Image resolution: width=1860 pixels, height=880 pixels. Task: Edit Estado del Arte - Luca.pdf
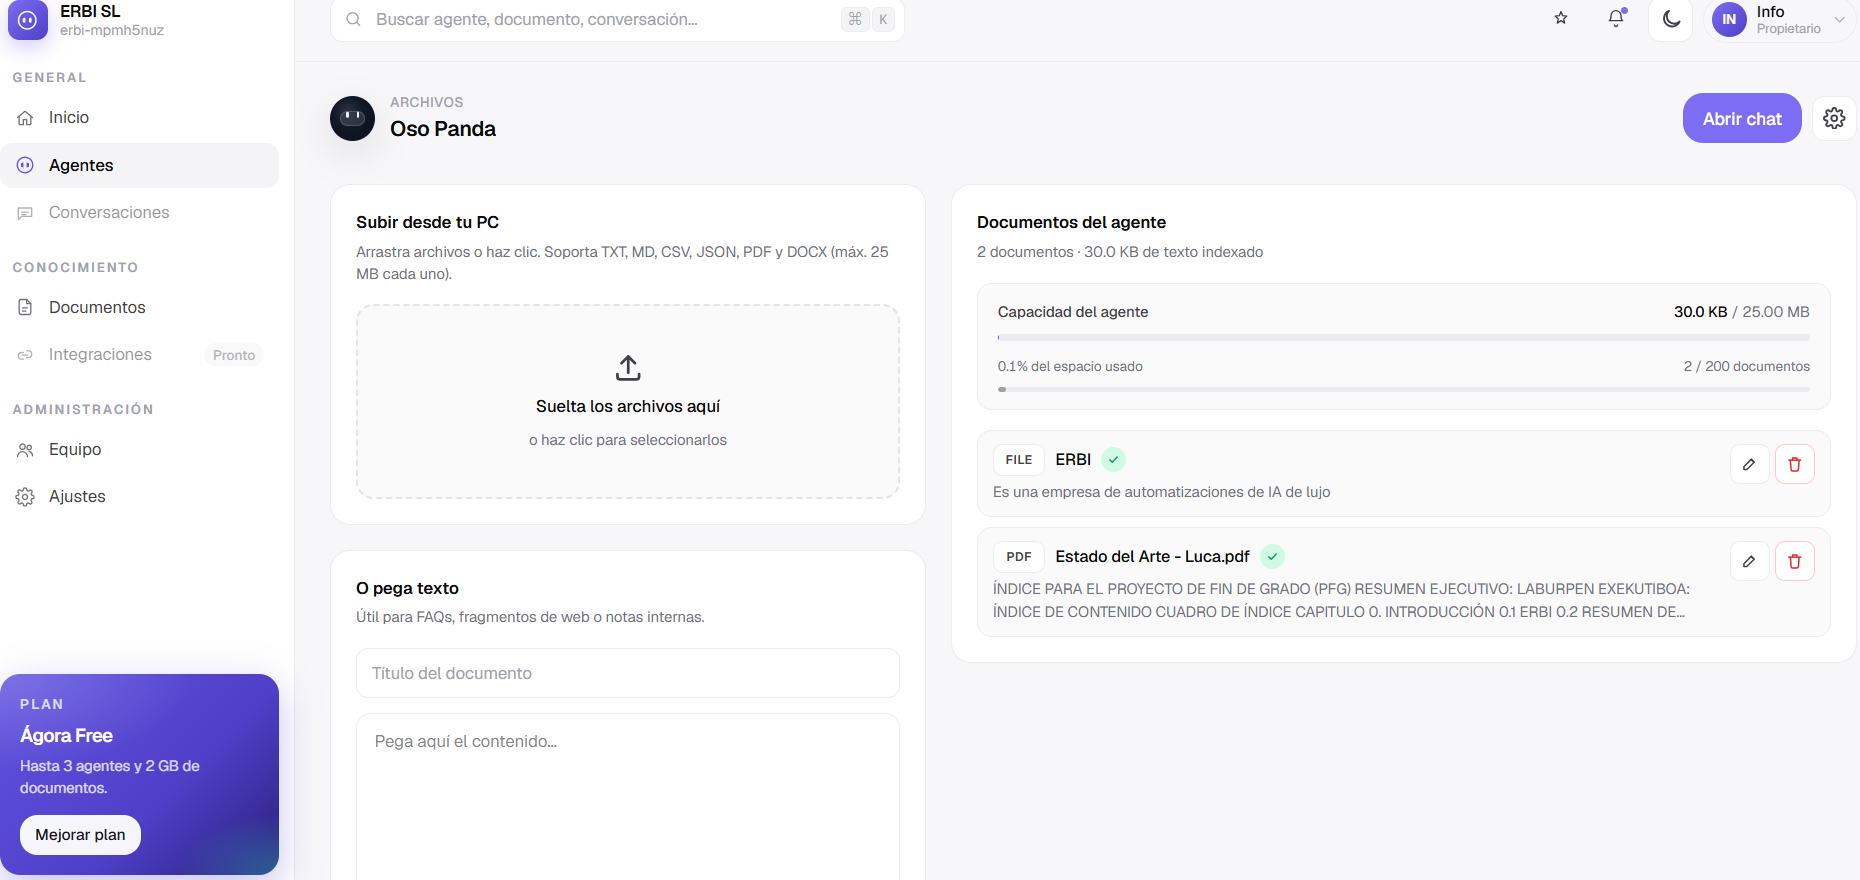[1749, 561]
